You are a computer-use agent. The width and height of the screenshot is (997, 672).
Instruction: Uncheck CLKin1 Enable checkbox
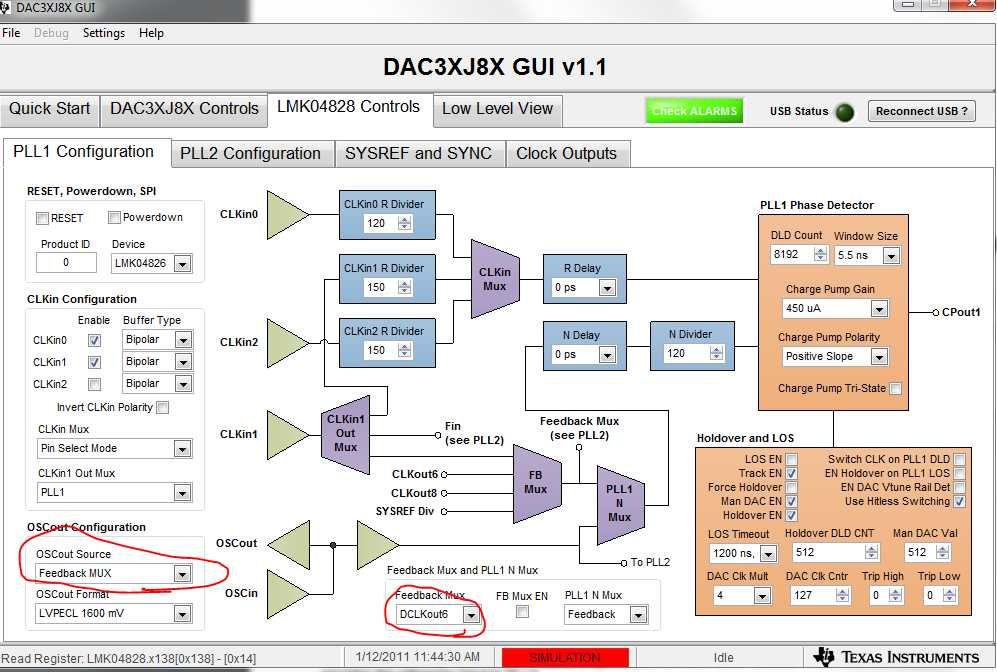(x=94, y=362)
